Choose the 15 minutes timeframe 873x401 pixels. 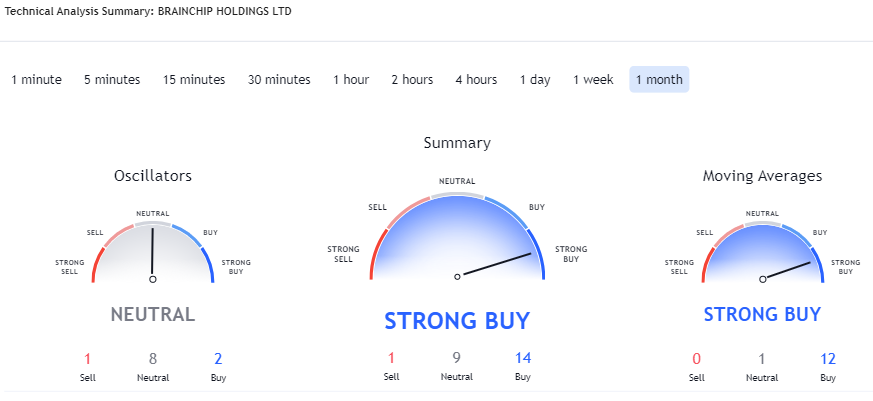point(194,80)
